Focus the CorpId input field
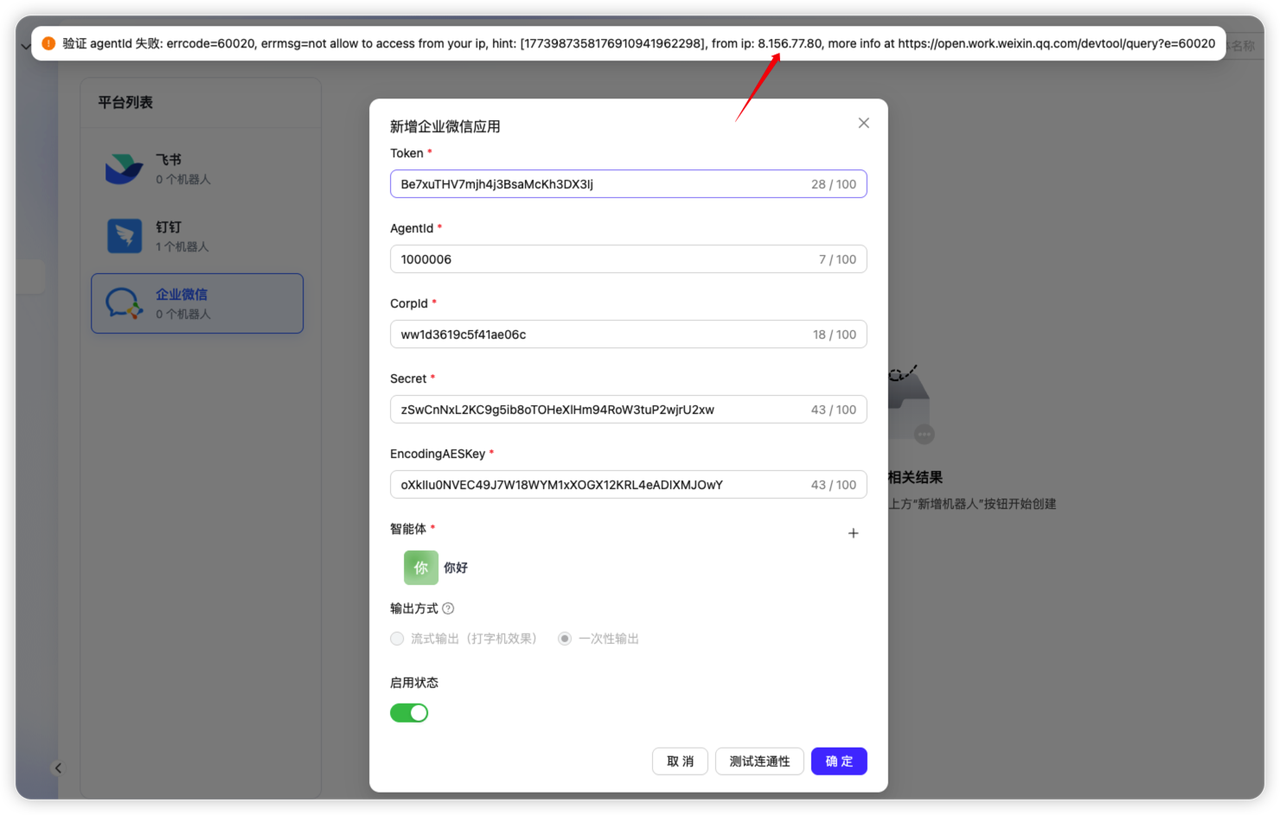This screenshot has height=815, width=1280. 628,334
